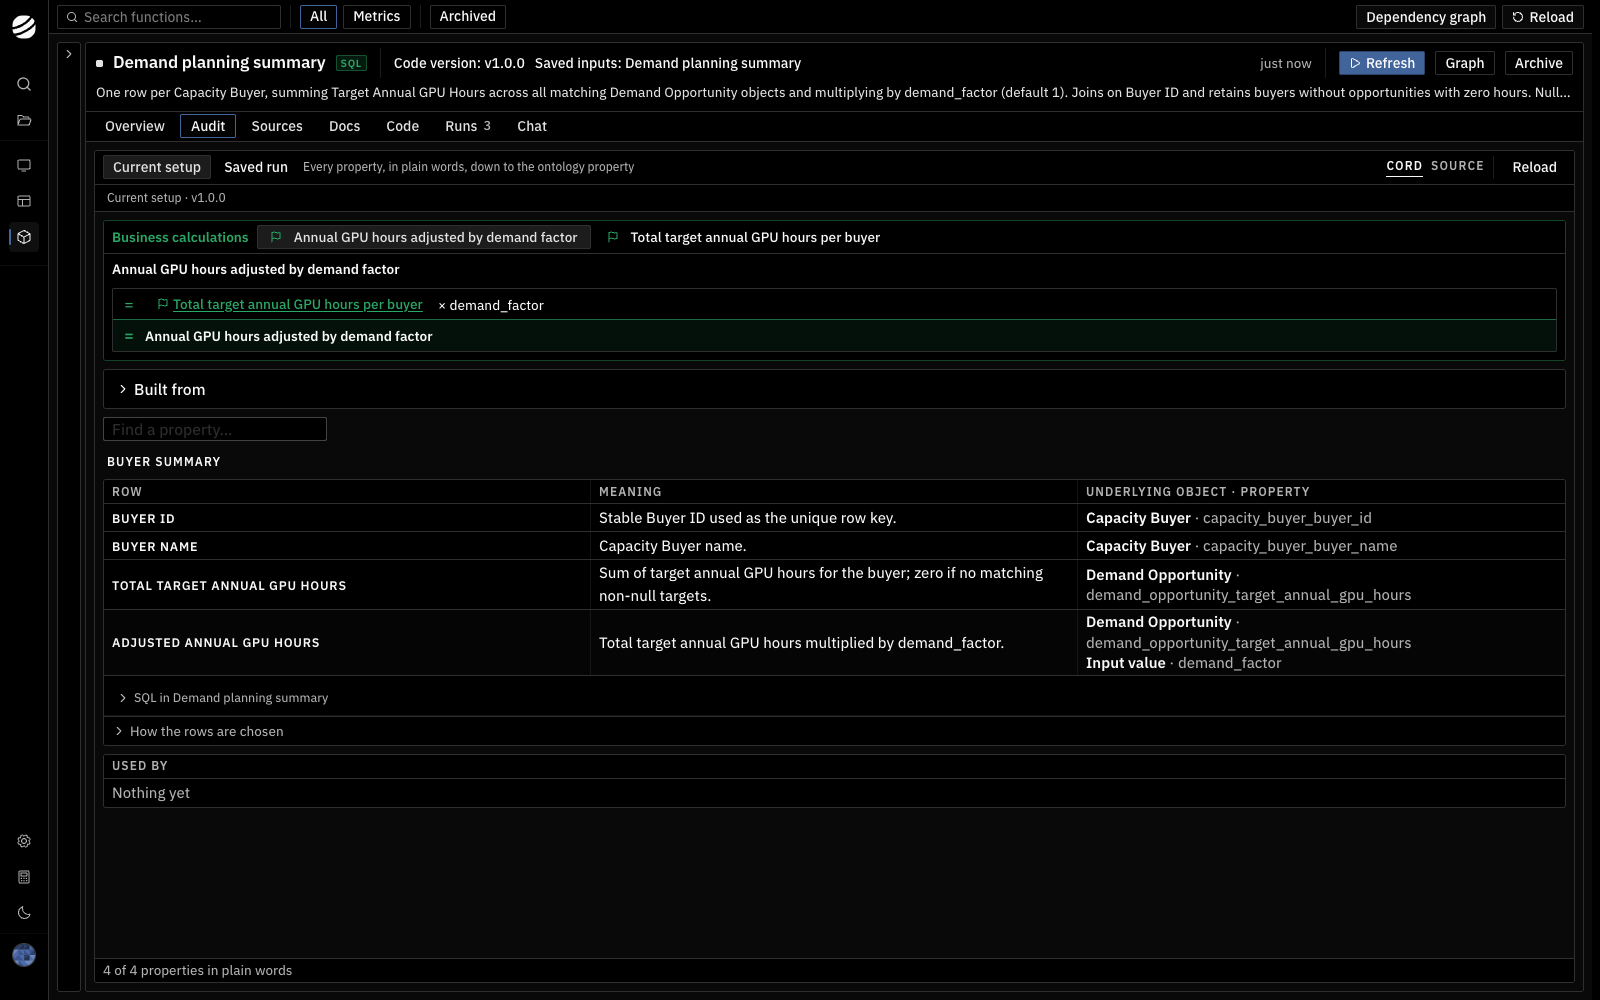Open settings gear icon in sidebar
Image resolution: width=1600 pixels, height=1000 pixels.
pyautogui.click(x=24, y=841)
